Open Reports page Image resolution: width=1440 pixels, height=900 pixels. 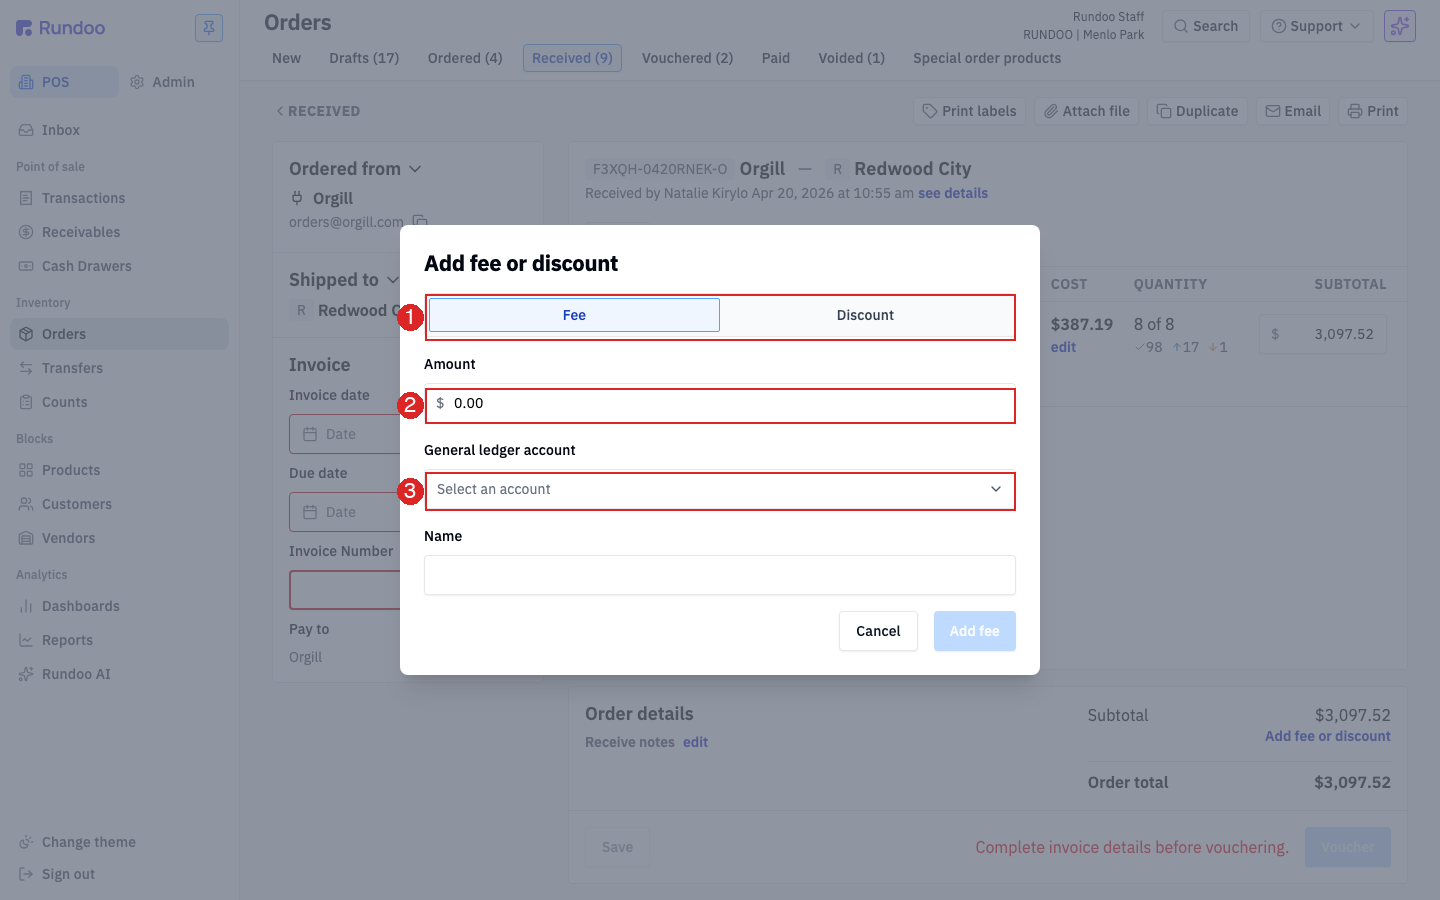coord(119,640)
